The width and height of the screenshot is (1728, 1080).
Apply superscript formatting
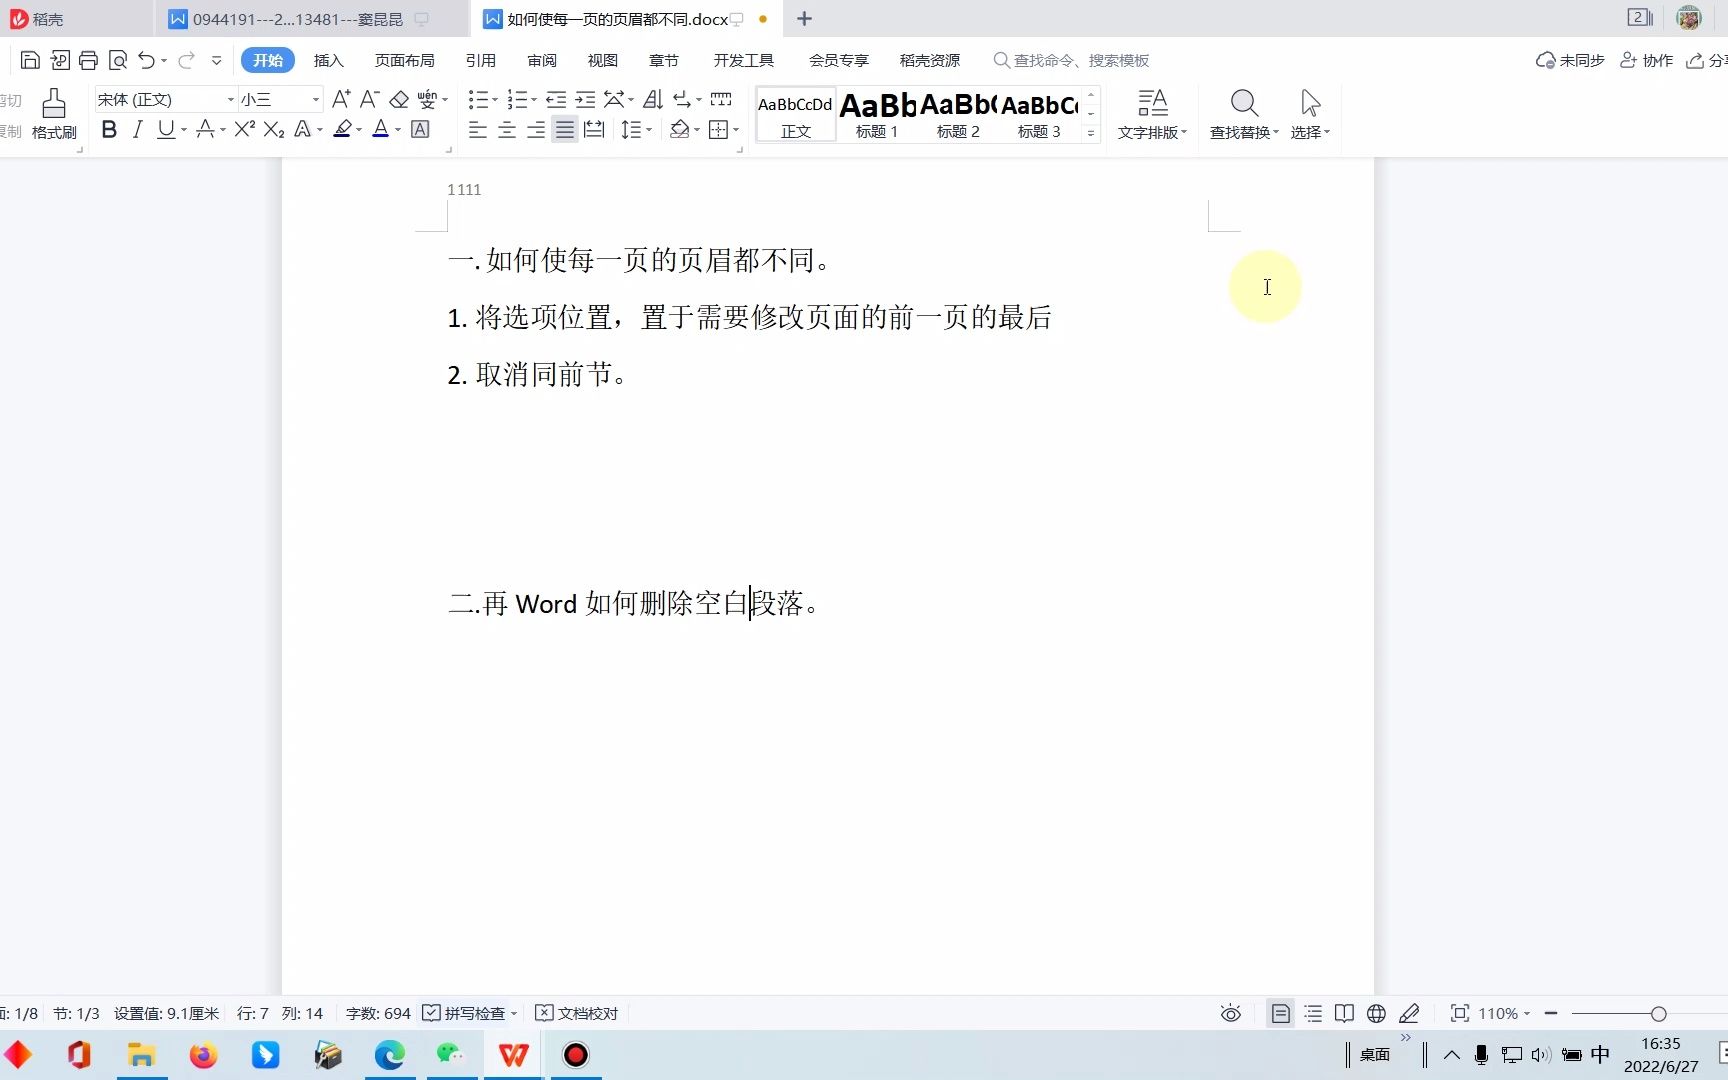242,130
